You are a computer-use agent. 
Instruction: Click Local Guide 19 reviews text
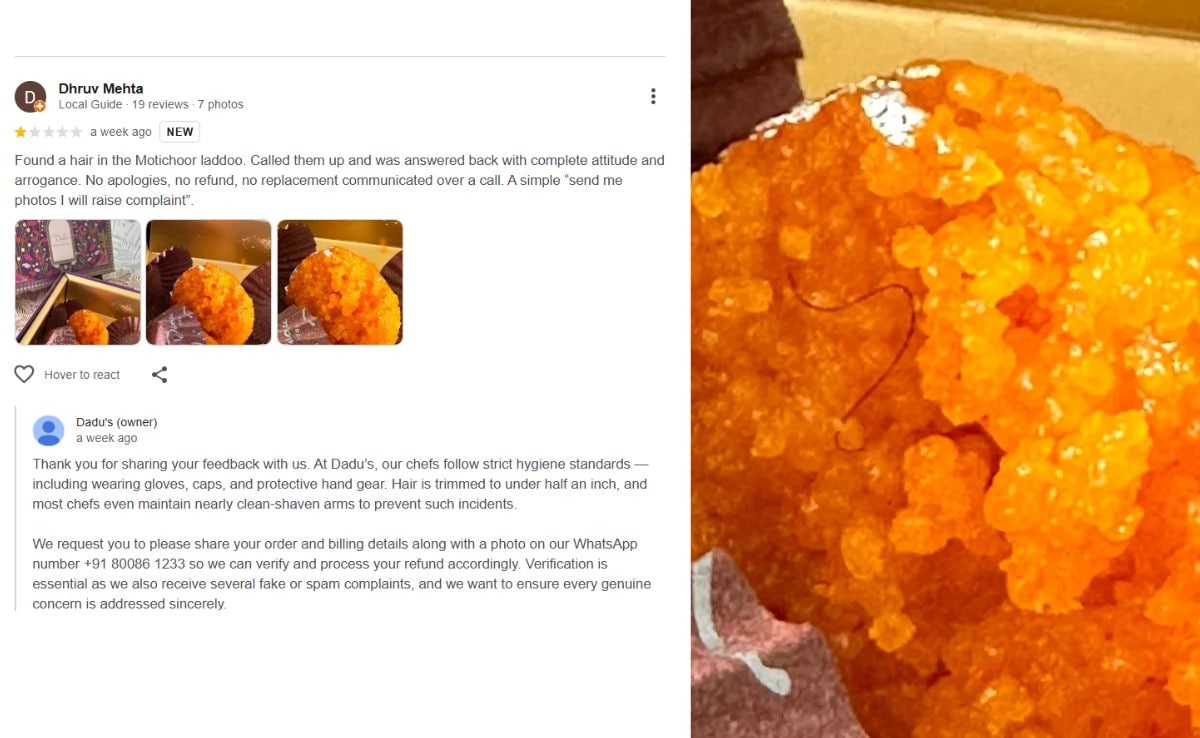click(124, 104)
